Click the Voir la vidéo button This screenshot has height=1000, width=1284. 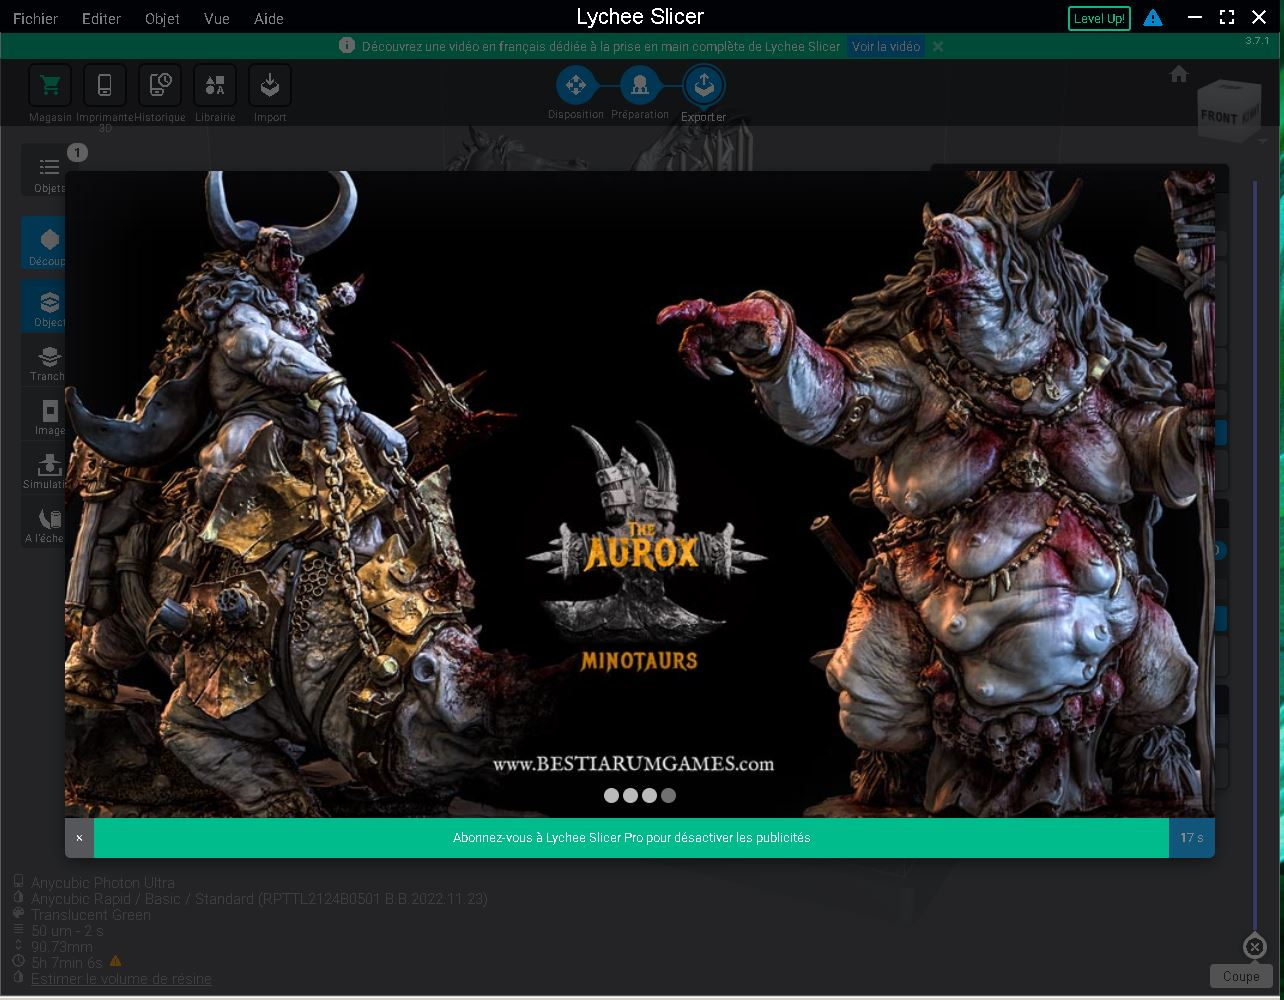pyautogui.click(x=886, y=46)
